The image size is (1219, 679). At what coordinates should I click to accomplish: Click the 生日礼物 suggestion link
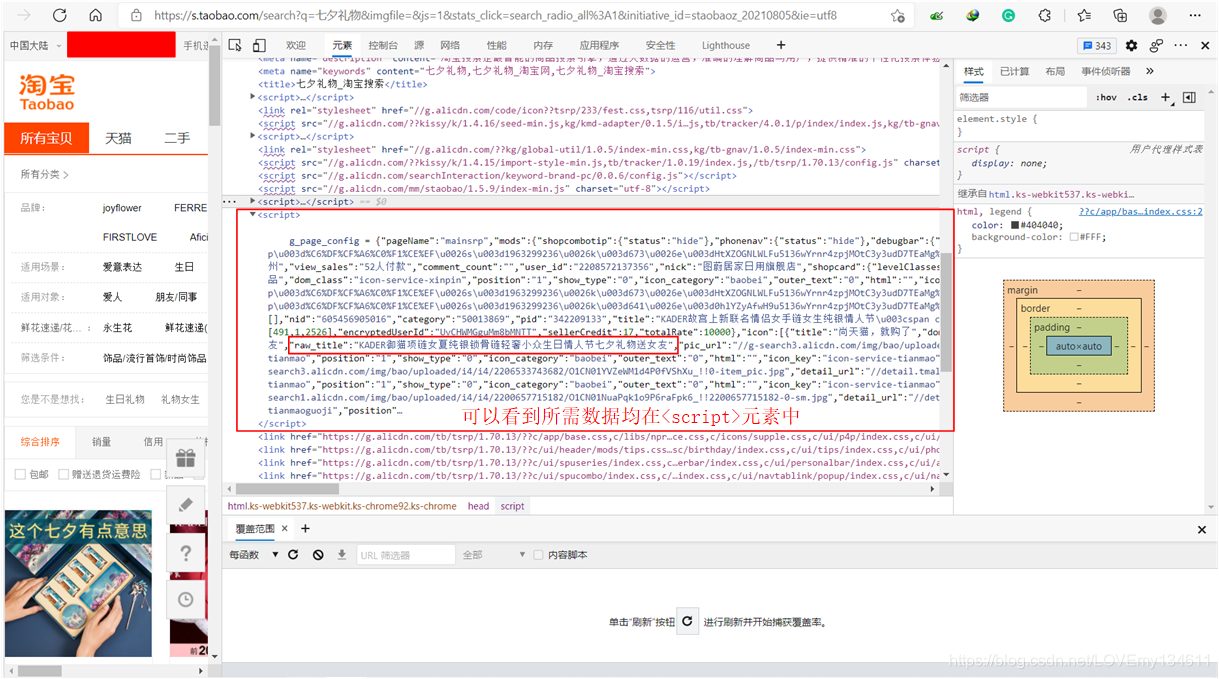point(125,399)
